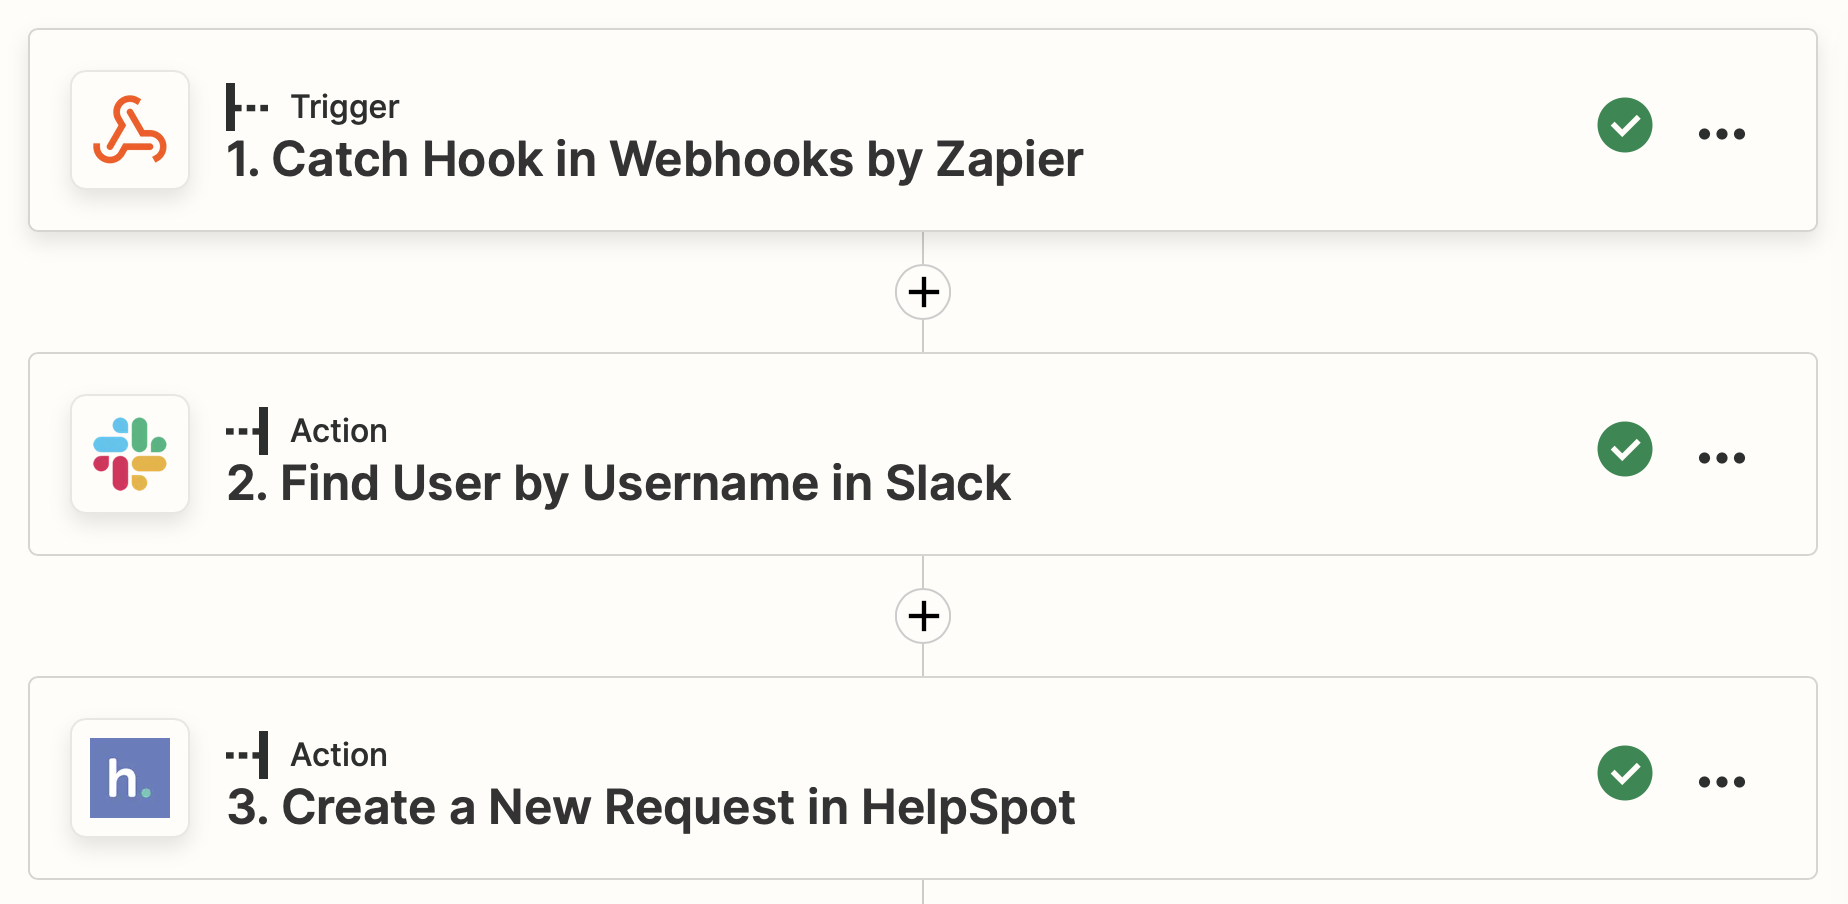Select the "Find User by Username in Slack" step

618,484
